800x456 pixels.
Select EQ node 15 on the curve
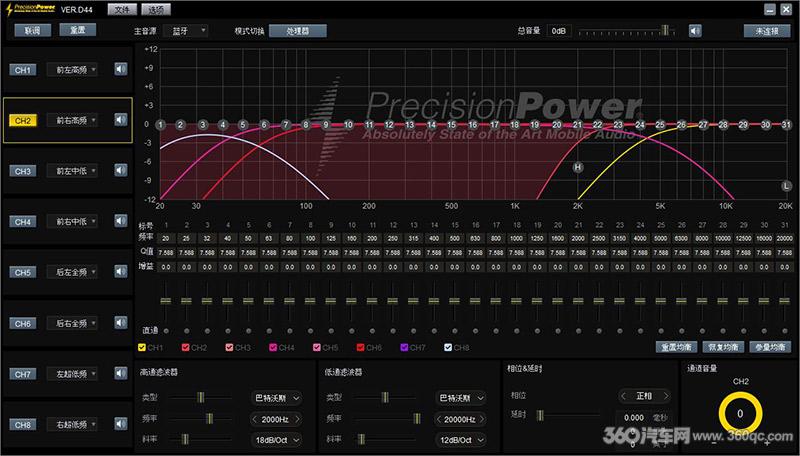click(452, 124)
